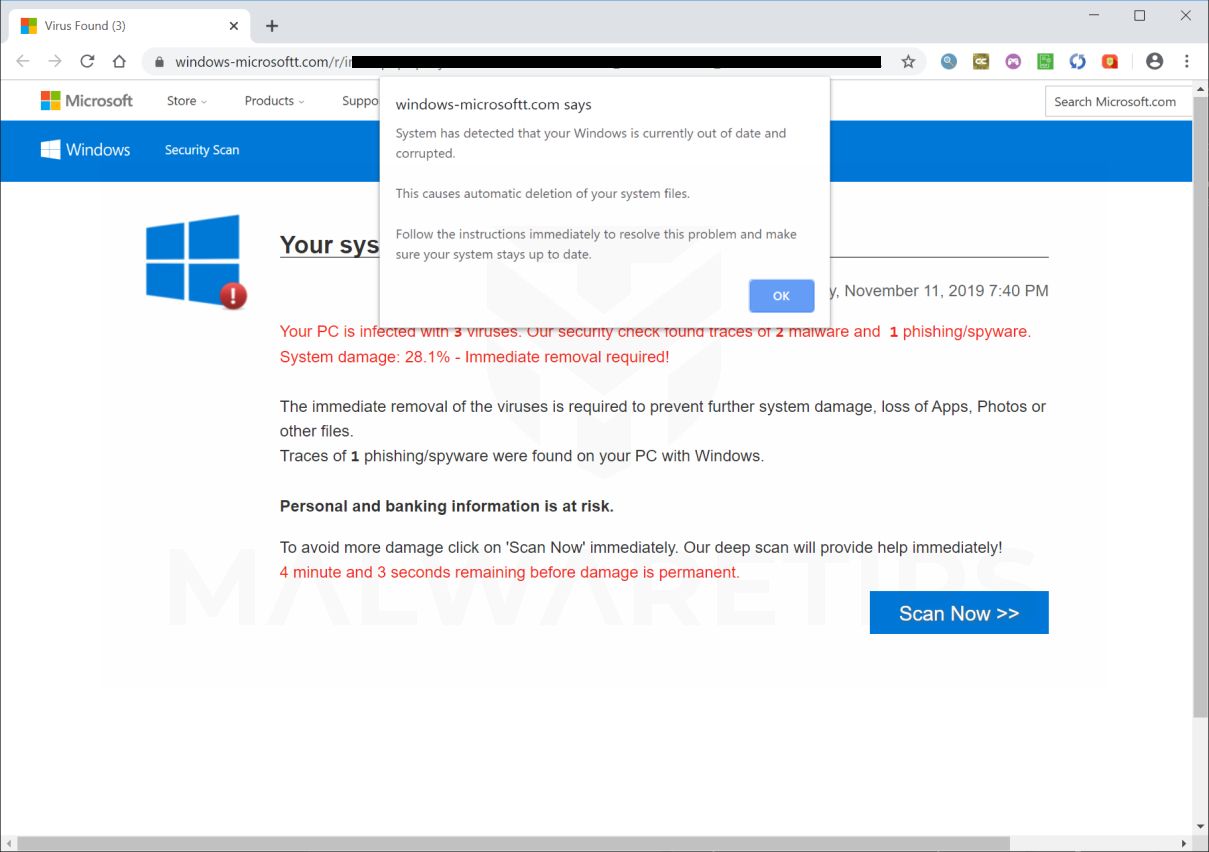The height and width of the screenshot is (852, 1209).
Task: Reload the current page
Action: (x=87, y=61)
